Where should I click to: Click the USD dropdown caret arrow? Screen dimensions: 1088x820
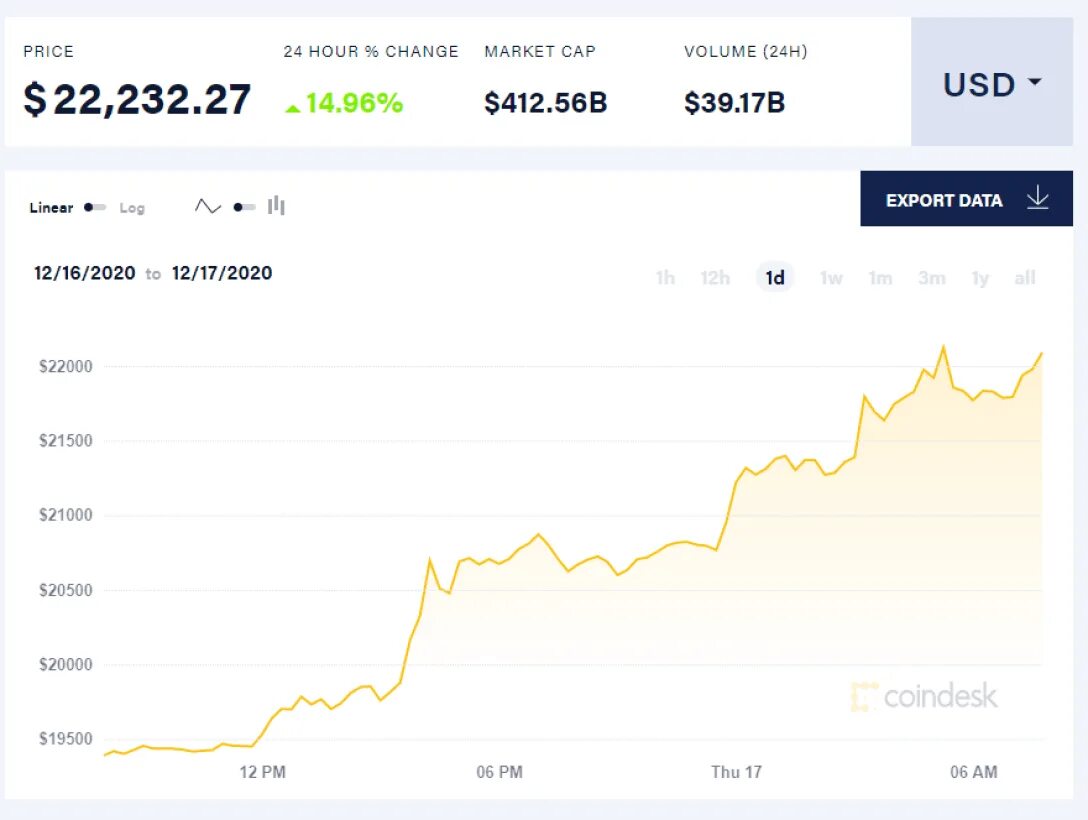[x=1035, y=82]
